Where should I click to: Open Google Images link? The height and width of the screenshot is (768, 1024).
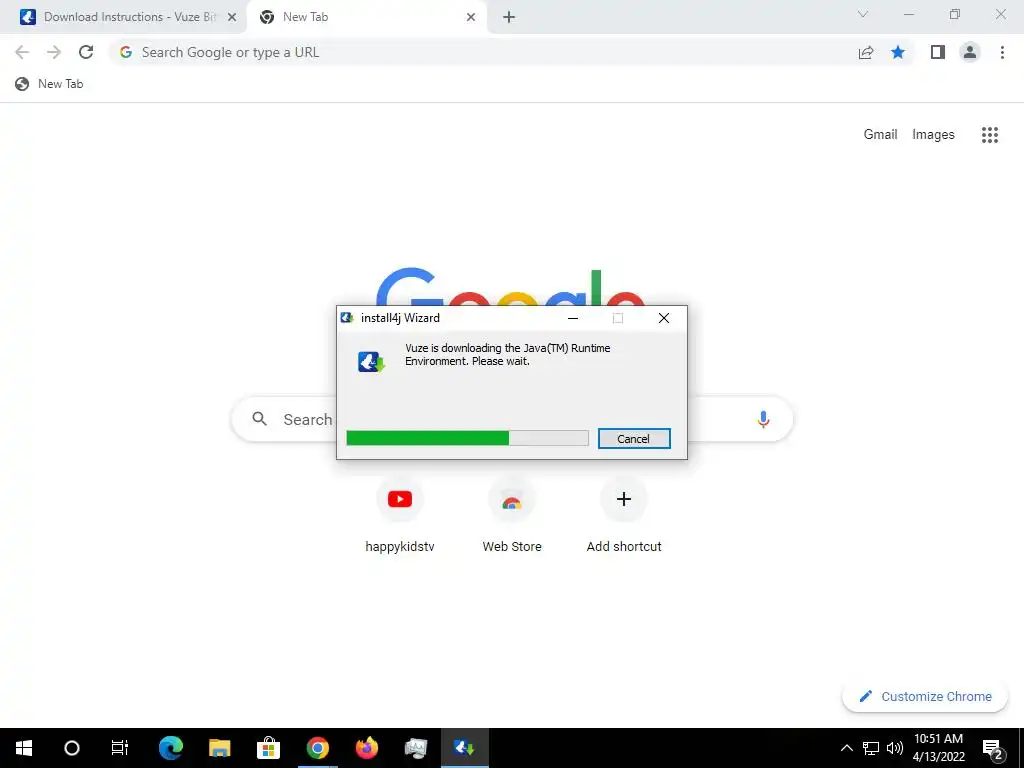click(933, 135)
